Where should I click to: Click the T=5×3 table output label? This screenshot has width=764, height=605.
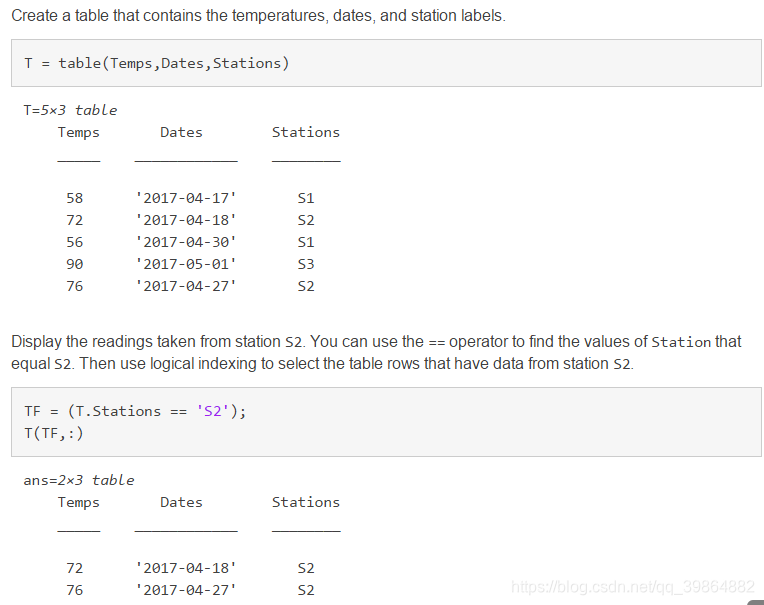[70, 110]
